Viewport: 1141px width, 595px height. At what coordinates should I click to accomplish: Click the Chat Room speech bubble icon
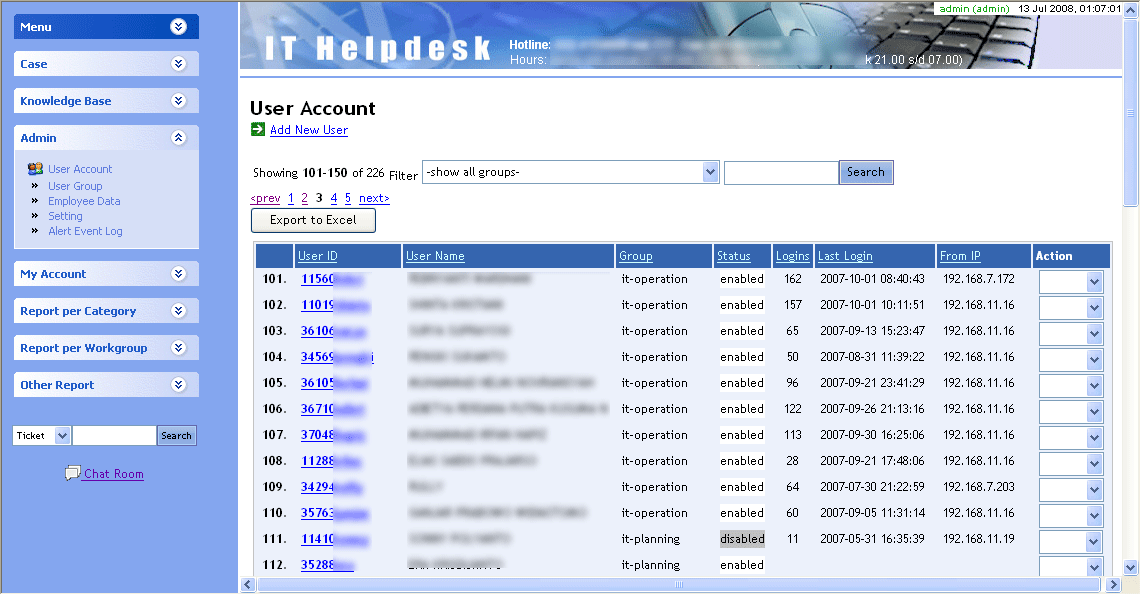(x=72, y=473)
